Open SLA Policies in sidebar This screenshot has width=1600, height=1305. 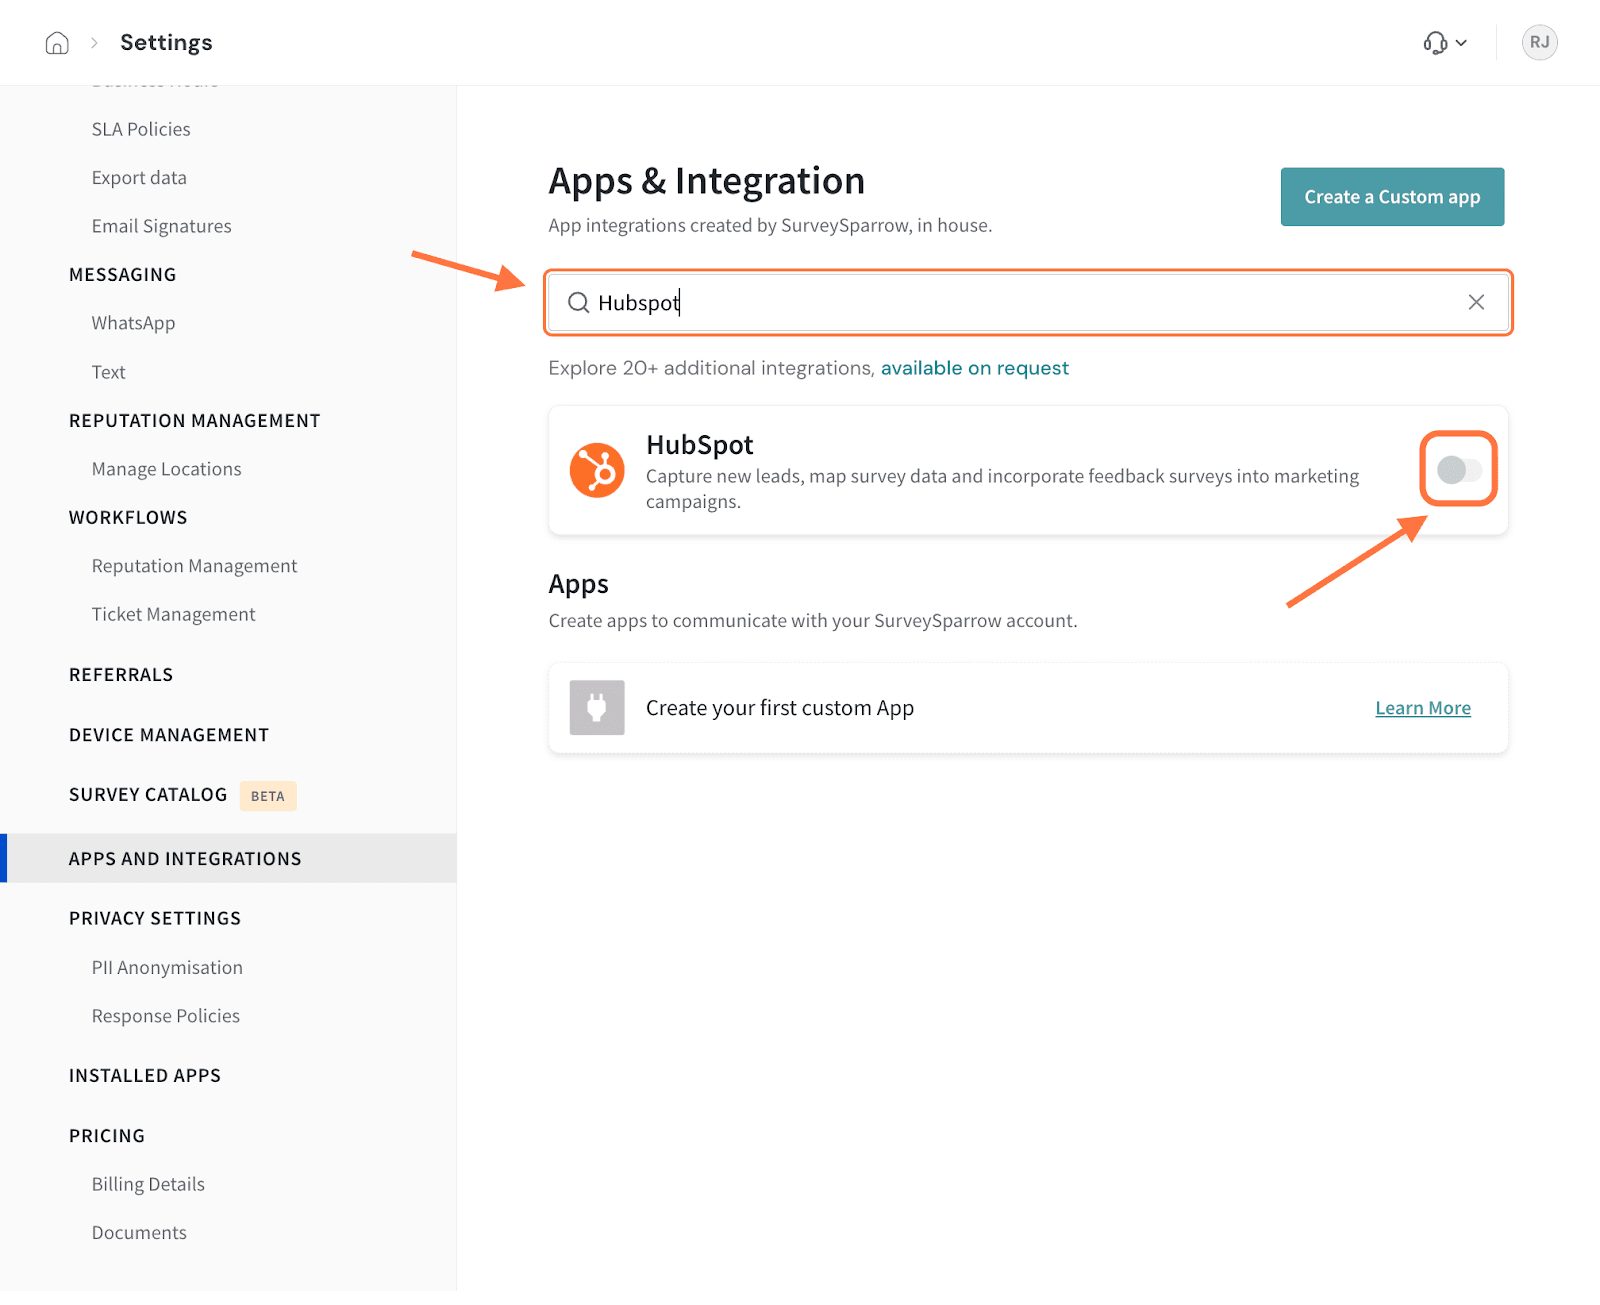(141, 129)
